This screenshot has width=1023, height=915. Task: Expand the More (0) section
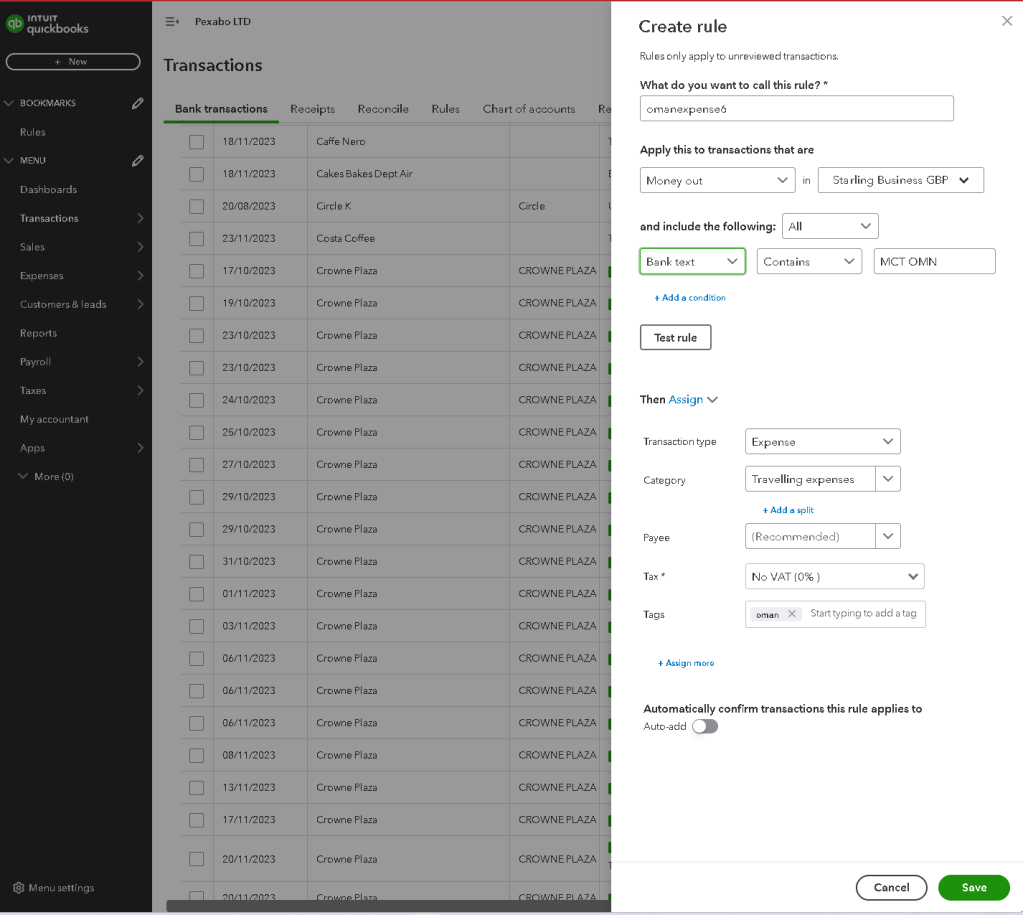[23, 476]
